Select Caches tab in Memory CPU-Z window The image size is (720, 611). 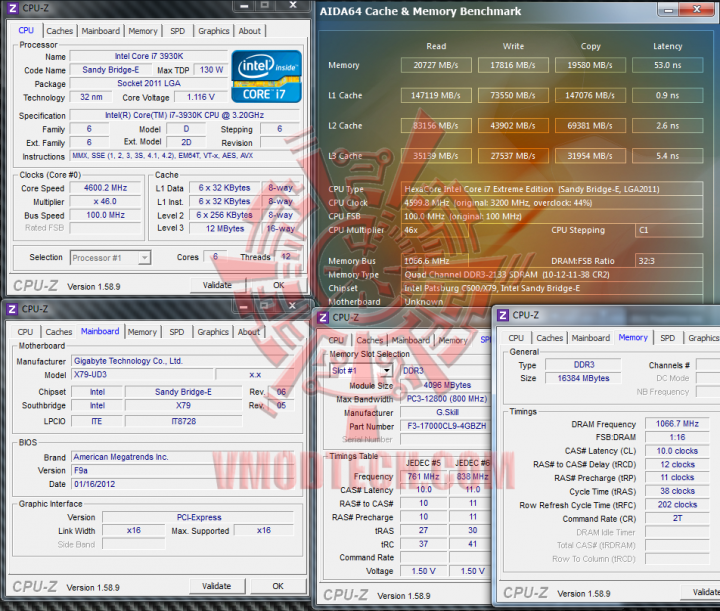point(550,338)
